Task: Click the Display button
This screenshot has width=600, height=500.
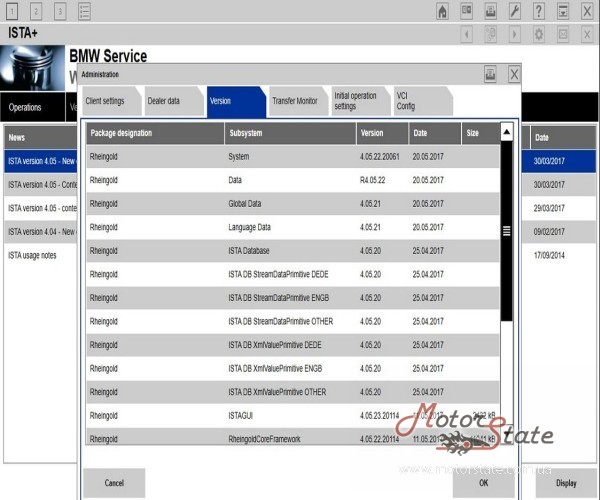Action: pyautogui.click(x=566, y=483)
